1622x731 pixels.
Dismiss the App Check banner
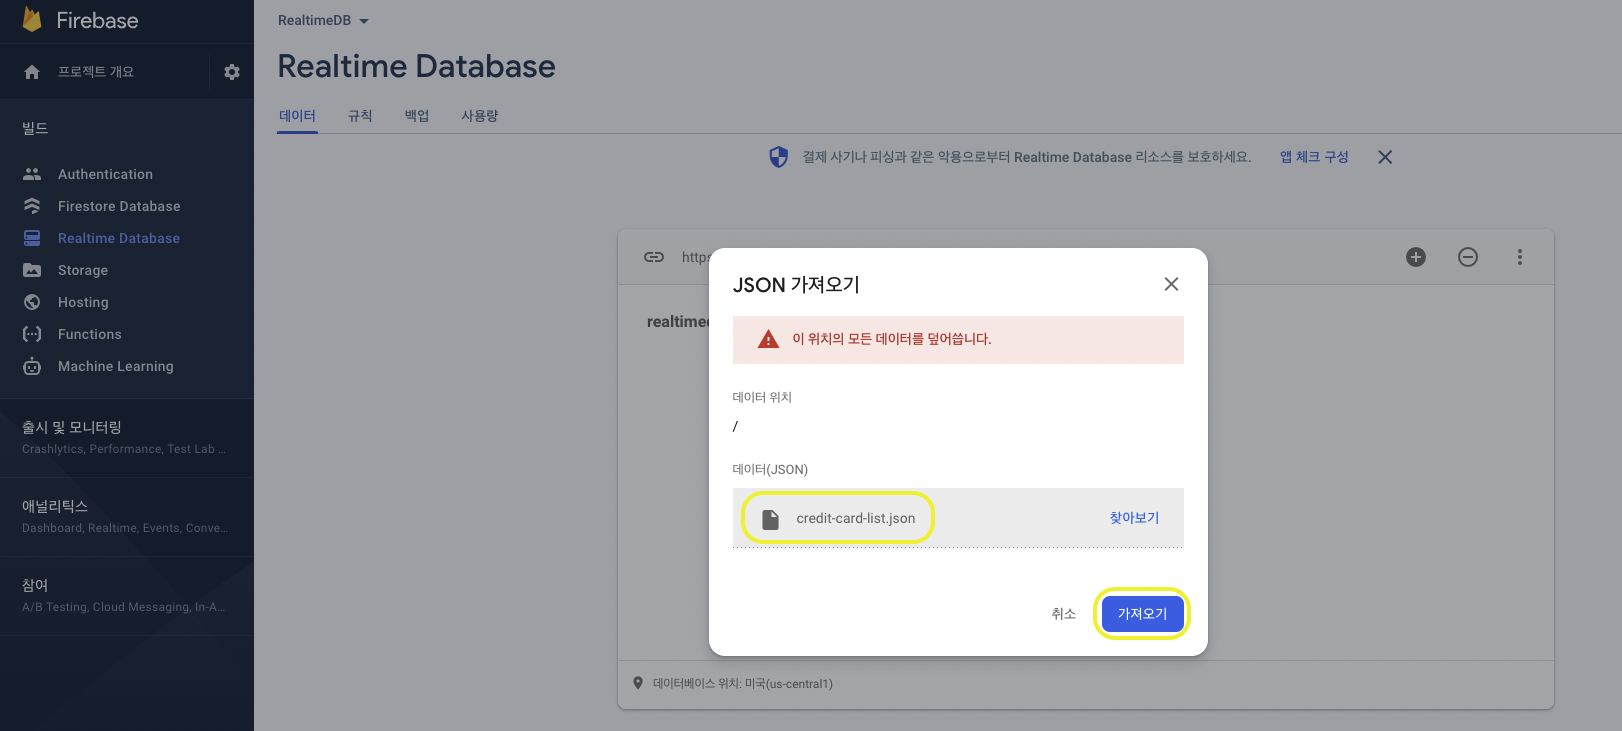[x=1385, y=157]
